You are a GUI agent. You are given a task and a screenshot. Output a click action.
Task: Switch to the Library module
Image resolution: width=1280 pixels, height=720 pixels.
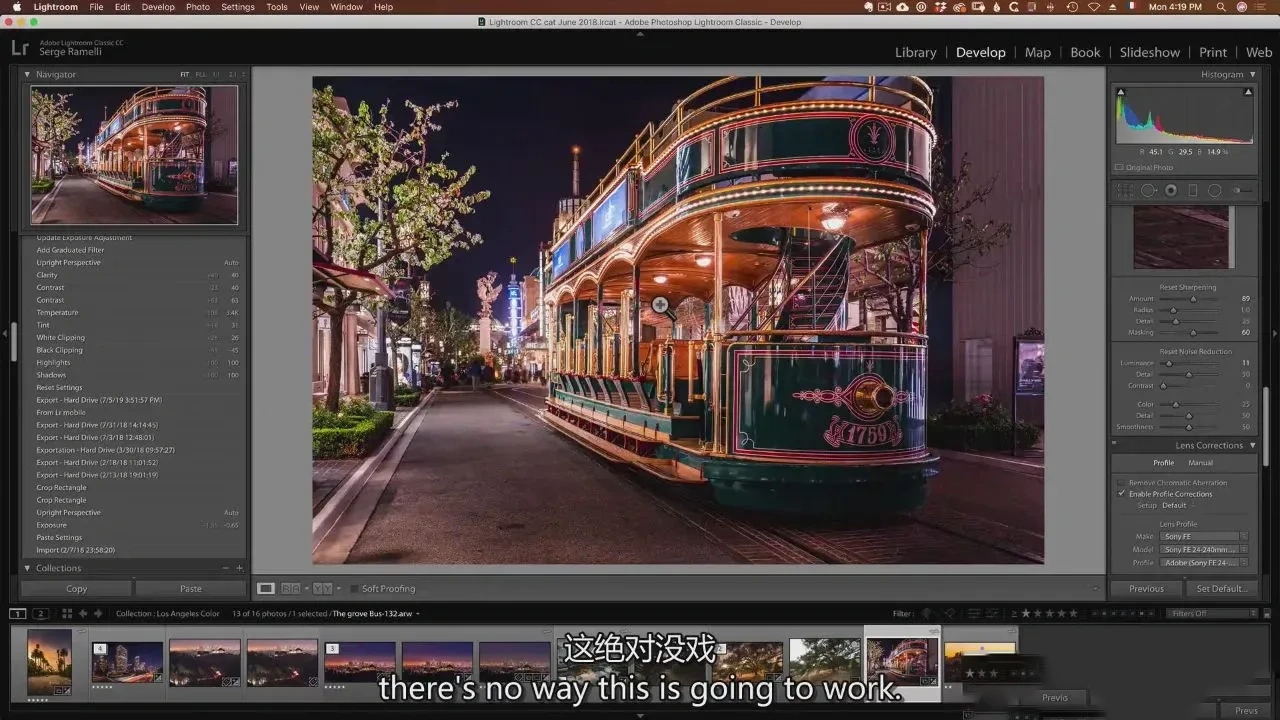click(x=916, y=52)
